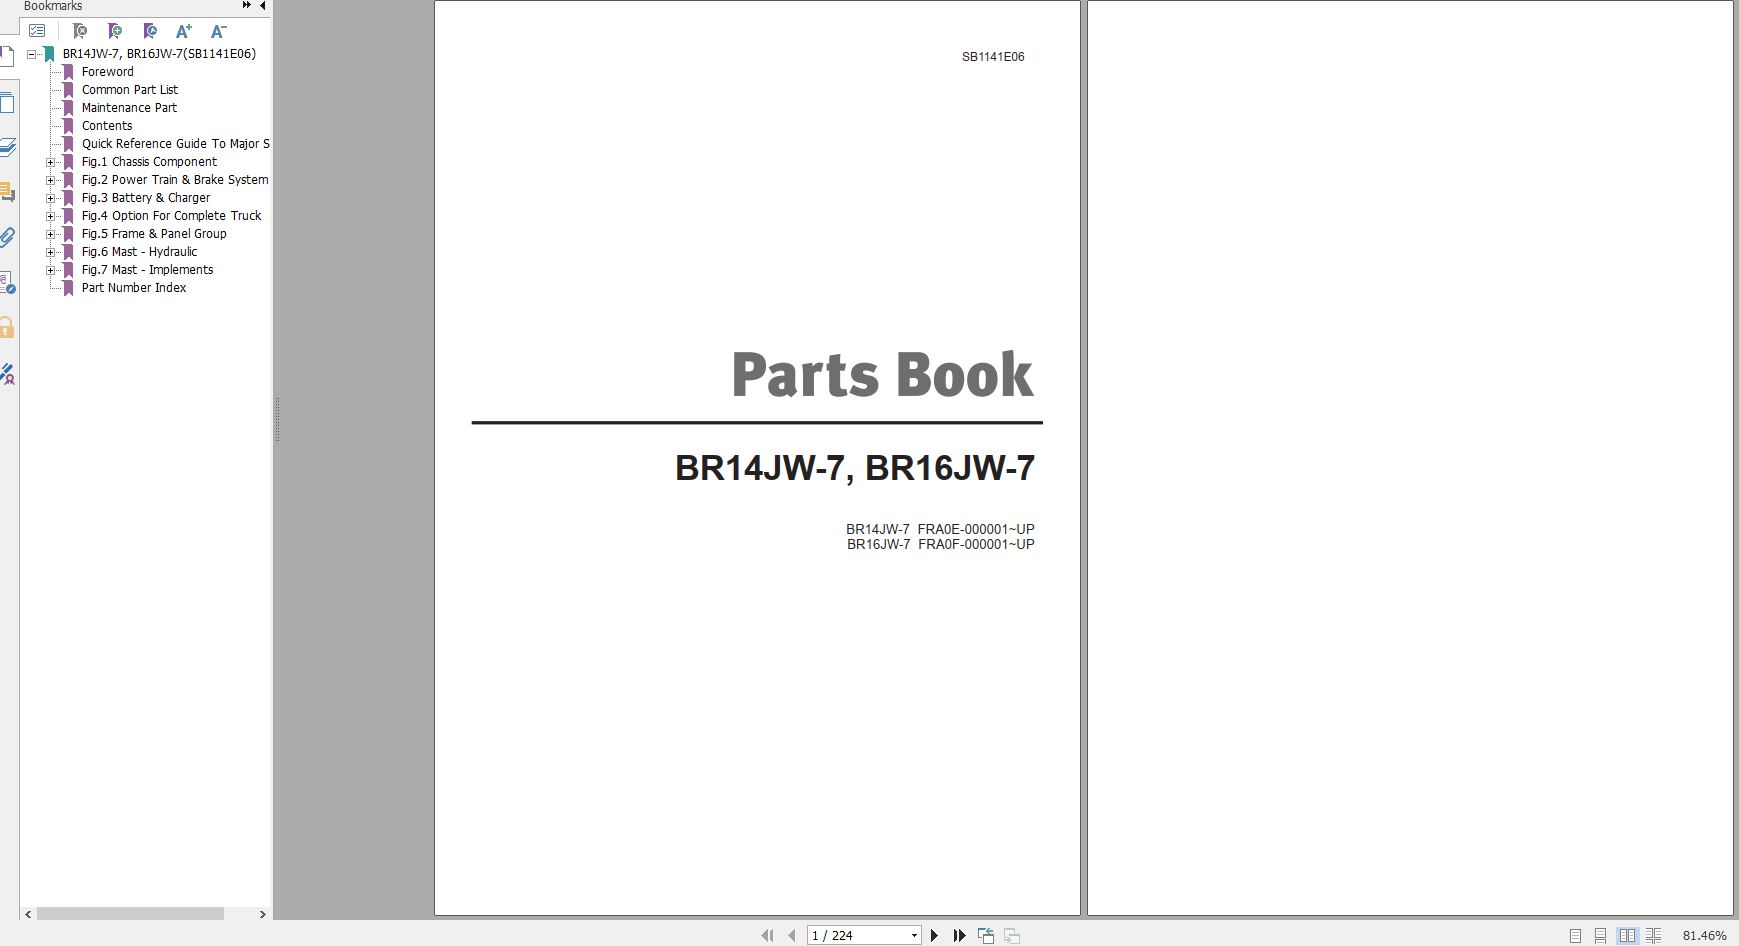The width and height of the screenshot is (1739, 946).
Task: Enable Continuous scrolling view mode
Action: coord(1600,935)
